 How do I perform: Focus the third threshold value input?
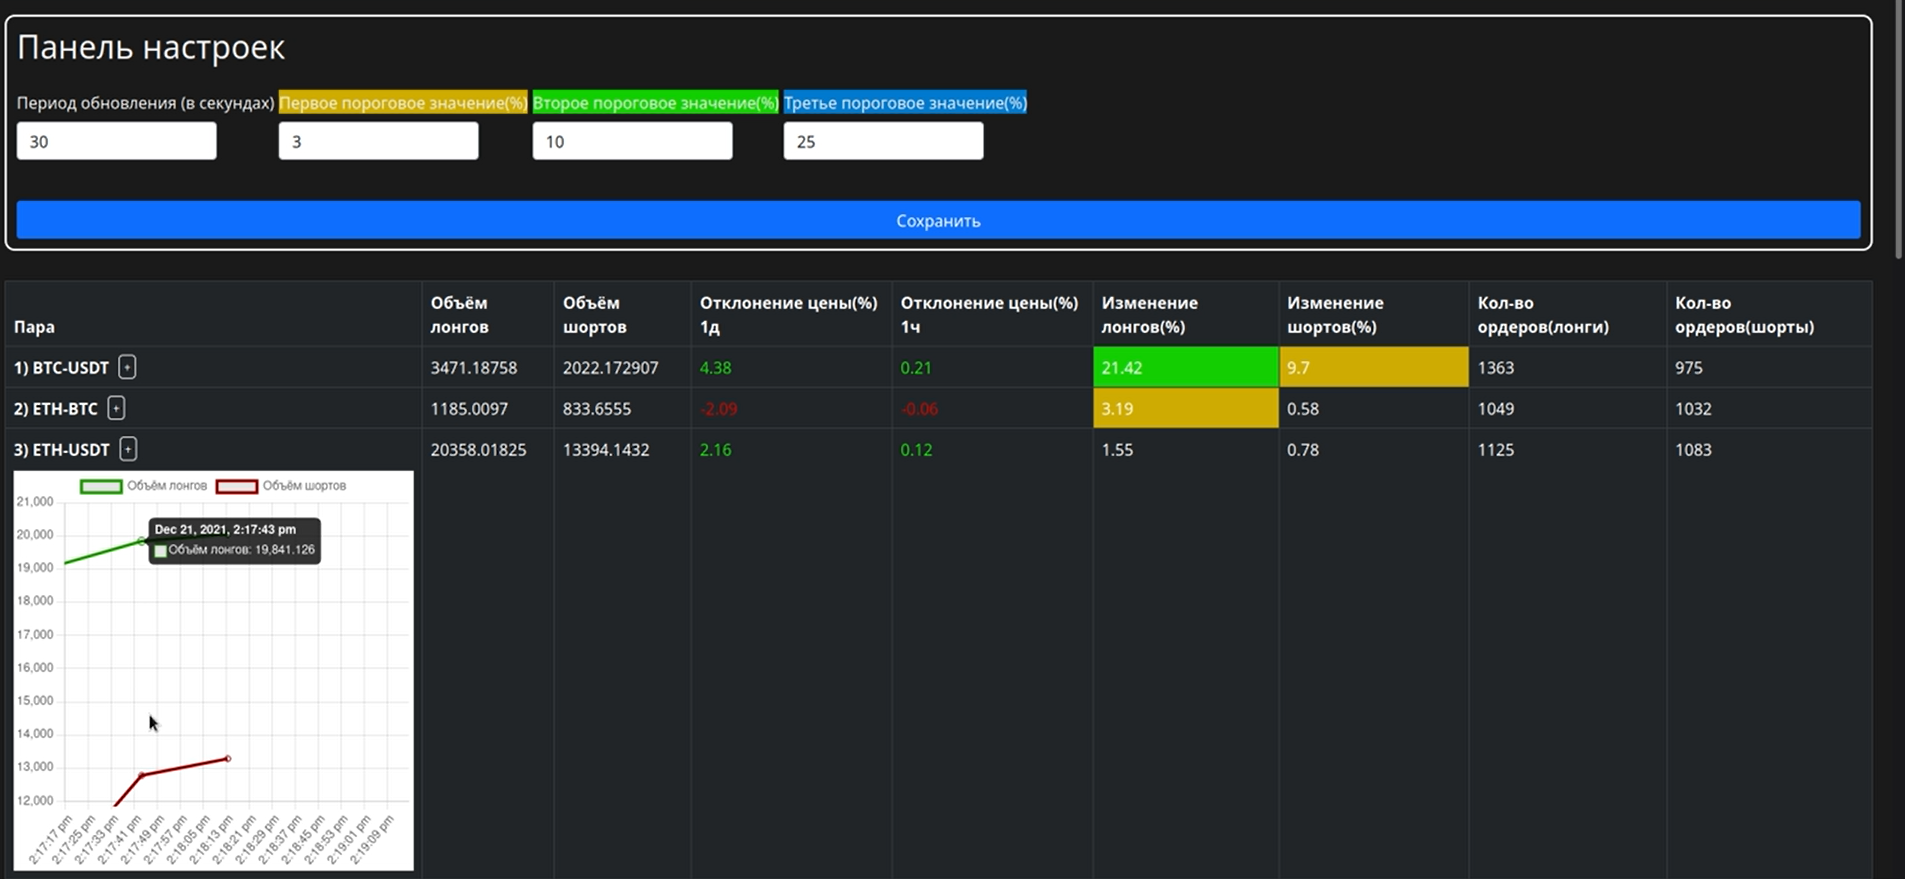point(883,141)
